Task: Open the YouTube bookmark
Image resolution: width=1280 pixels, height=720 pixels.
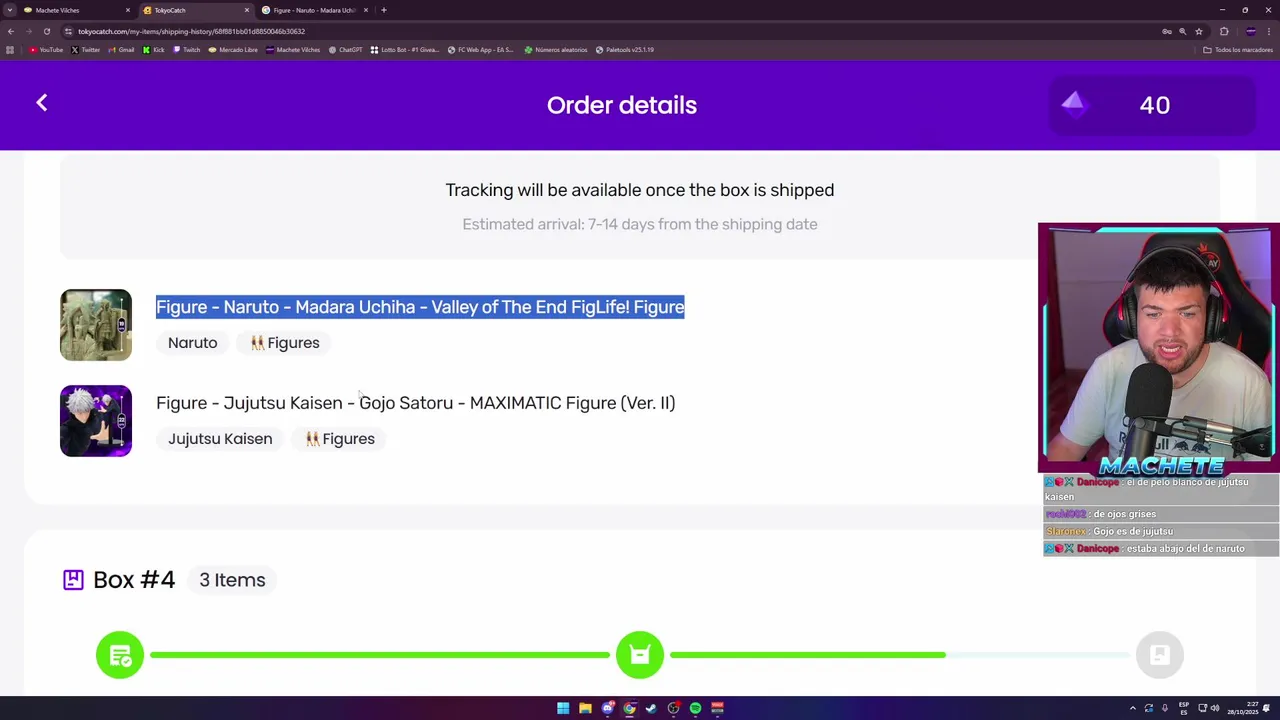Action: pos(46,50)
